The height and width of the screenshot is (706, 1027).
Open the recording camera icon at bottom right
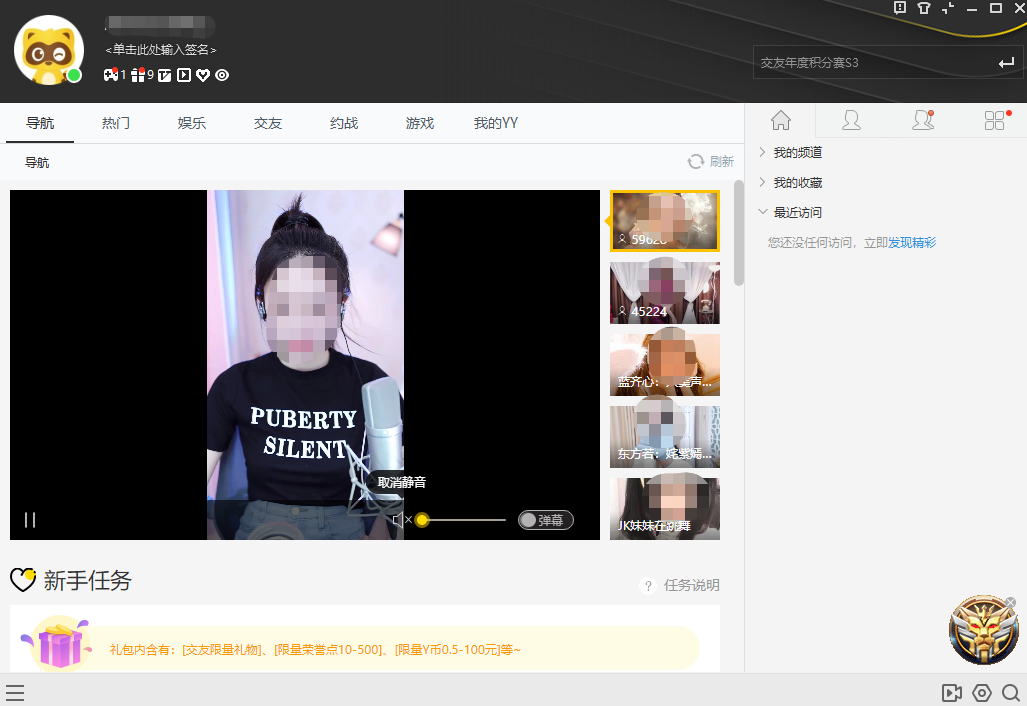(x=951, y=692)
